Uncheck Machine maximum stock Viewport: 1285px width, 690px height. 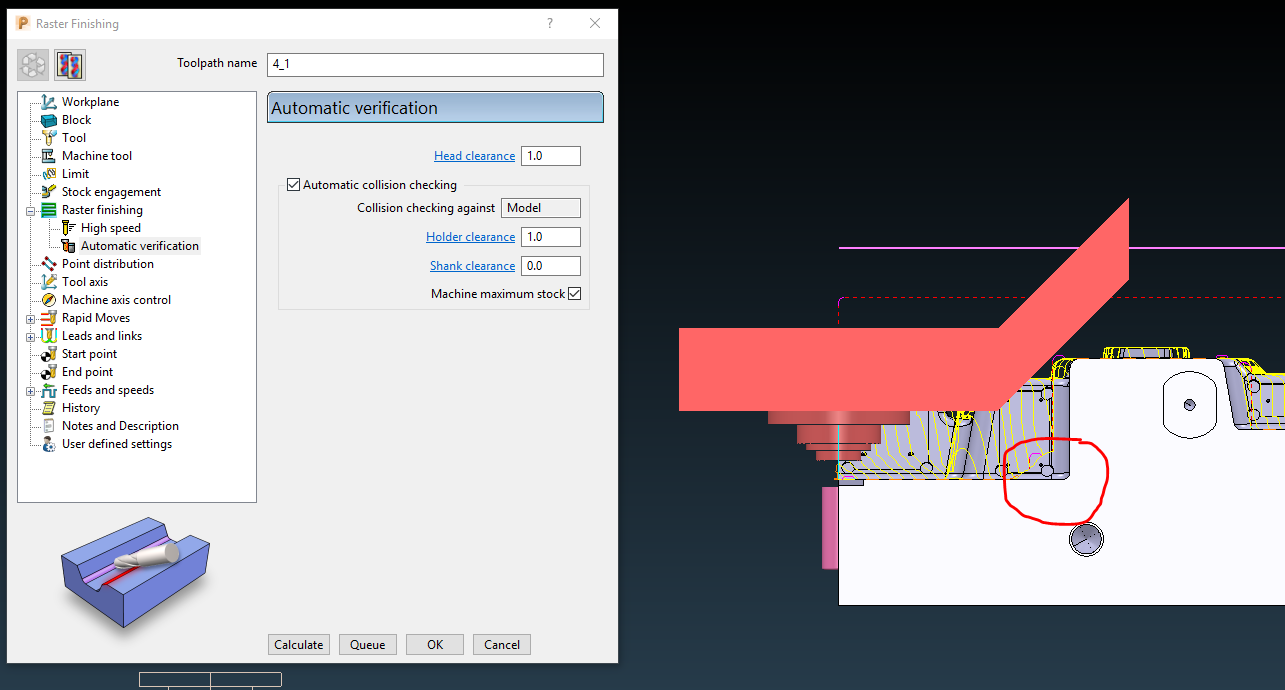[x=574, y=293]
